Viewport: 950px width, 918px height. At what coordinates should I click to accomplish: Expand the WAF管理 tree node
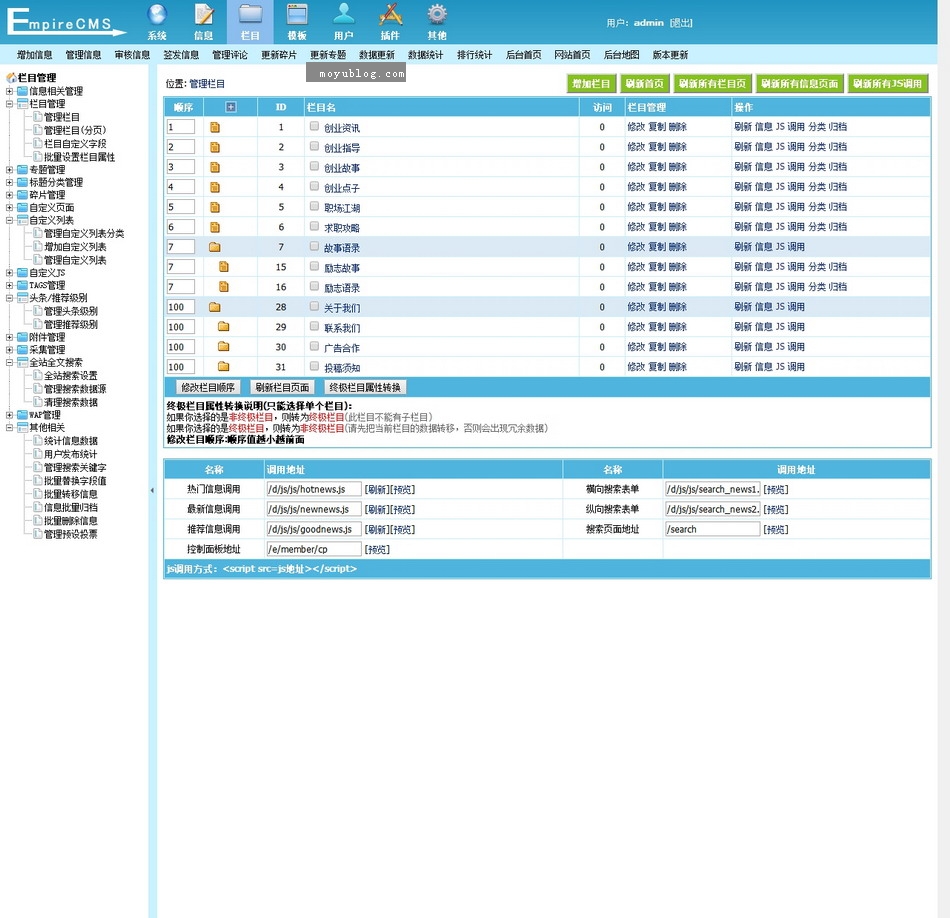coord(10,415)
